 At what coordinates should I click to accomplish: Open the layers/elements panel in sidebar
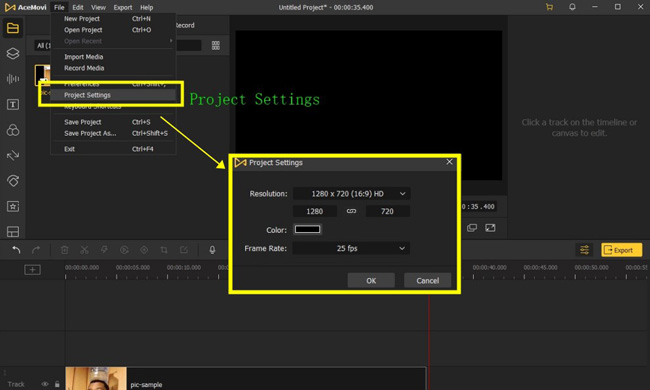pyautogui.click(x=12, y=53)
